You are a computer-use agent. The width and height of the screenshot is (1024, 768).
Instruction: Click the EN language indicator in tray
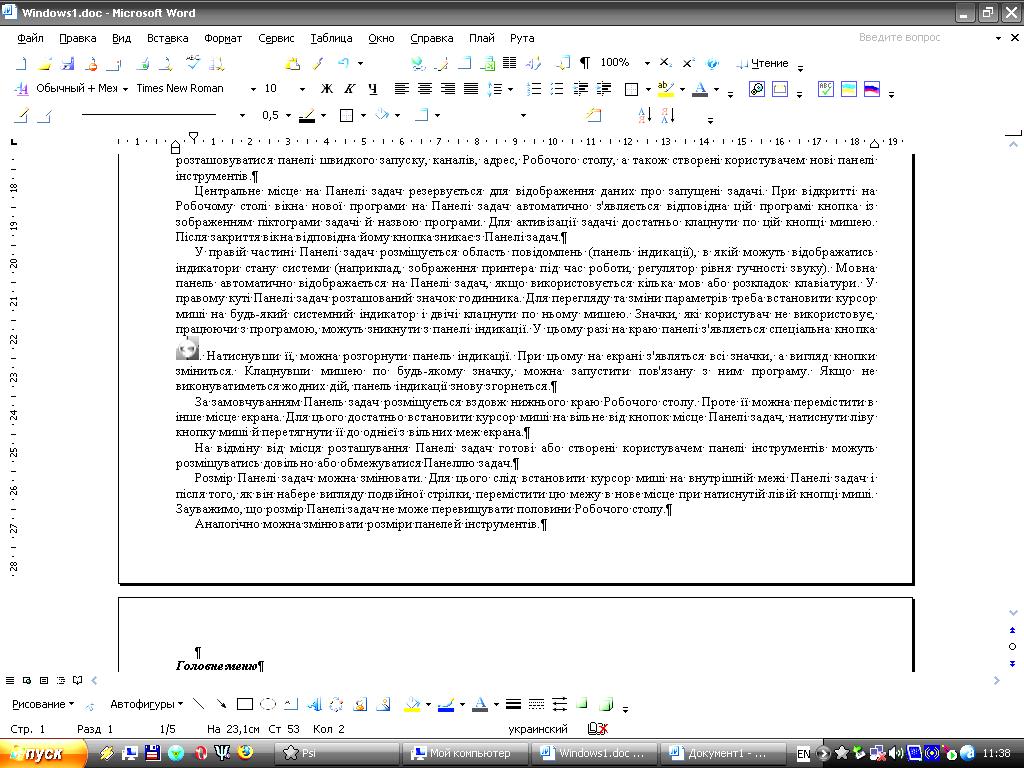click(803, 754)
